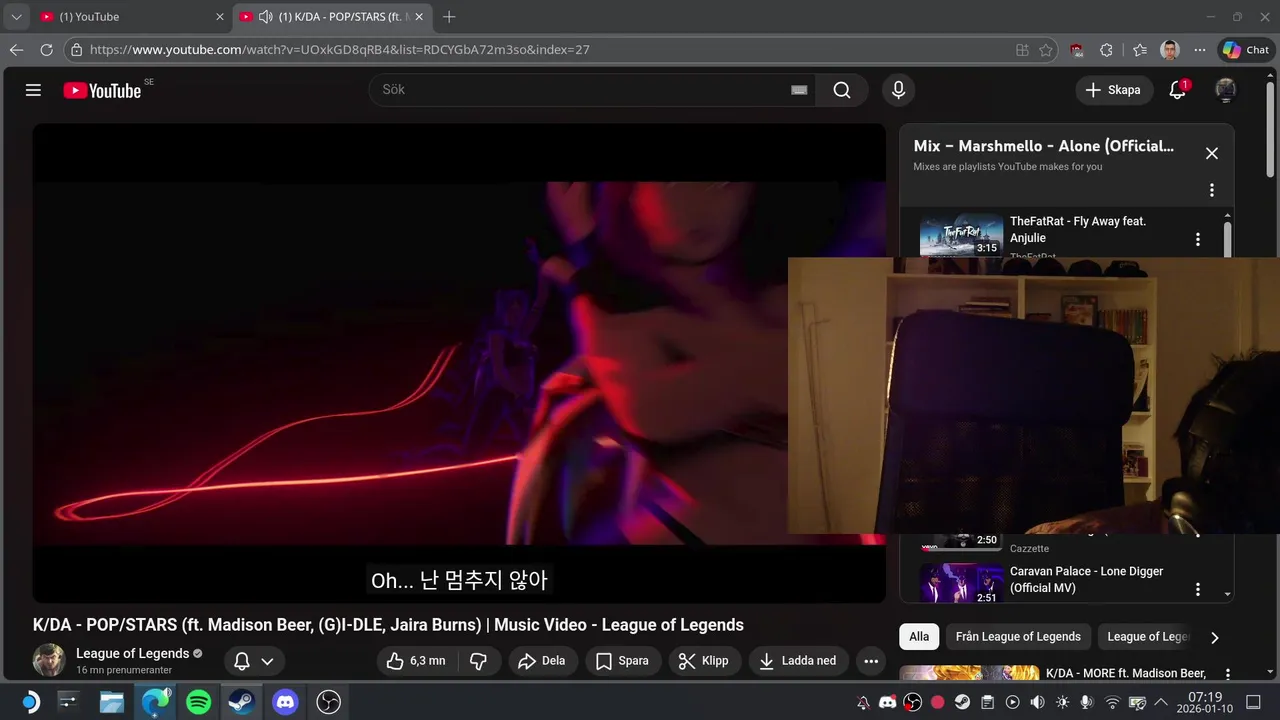
Task: Select the truncated League of Legends chip
Action: pyautogui.click(x=1146, y=636)
